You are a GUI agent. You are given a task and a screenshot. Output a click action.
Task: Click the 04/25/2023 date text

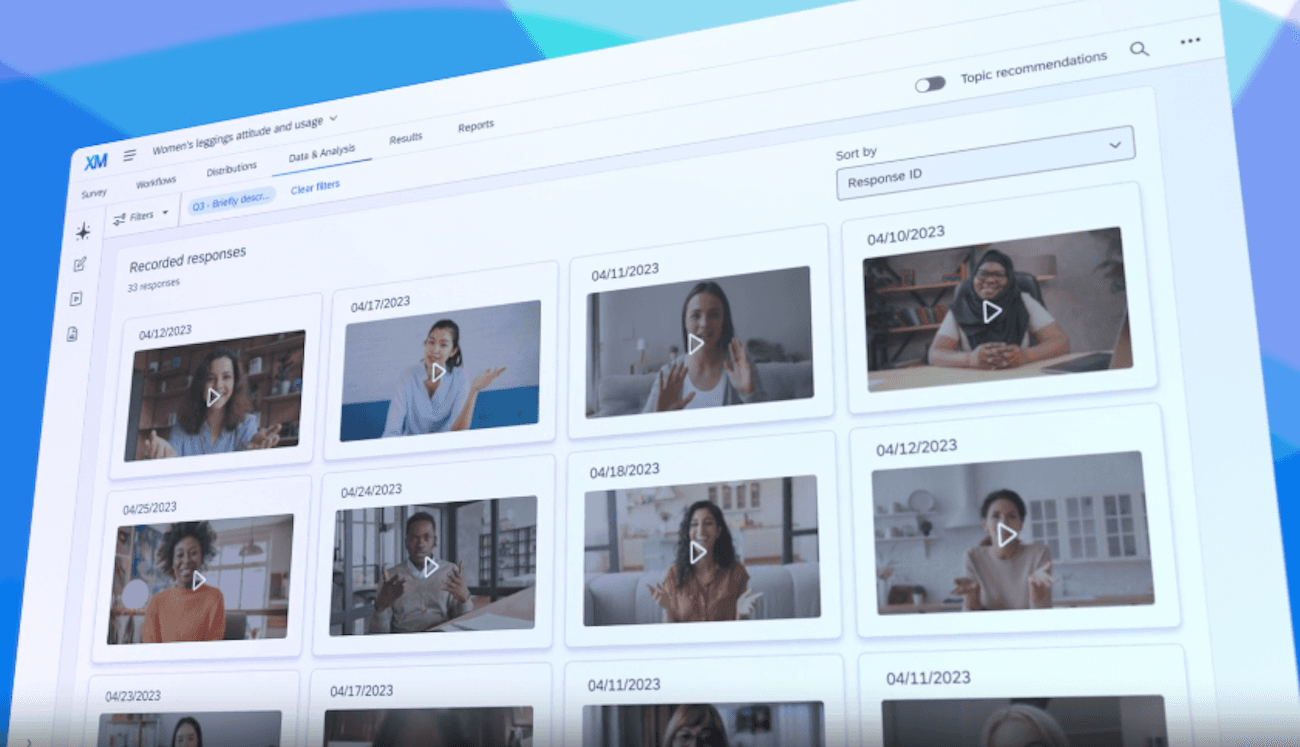[150, 509]
